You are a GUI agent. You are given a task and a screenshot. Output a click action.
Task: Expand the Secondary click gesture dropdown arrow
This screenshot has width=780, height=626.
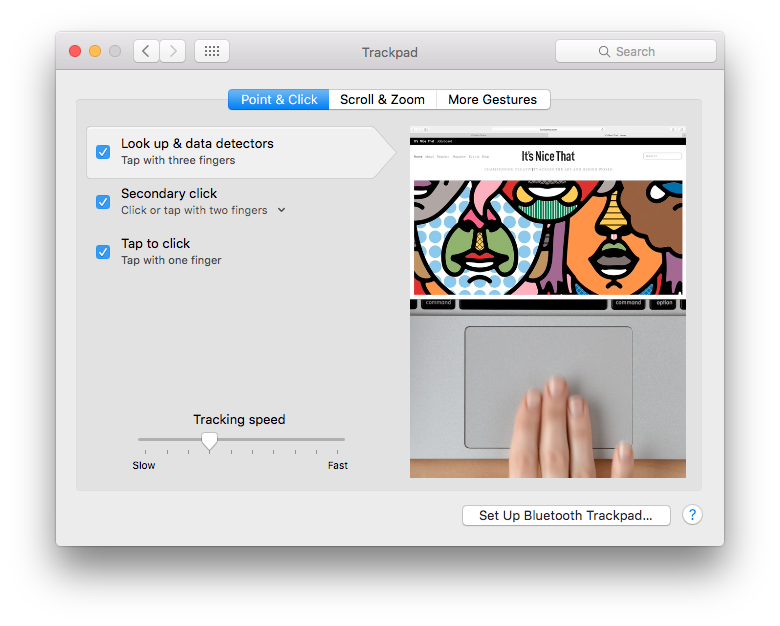(281, 210)
